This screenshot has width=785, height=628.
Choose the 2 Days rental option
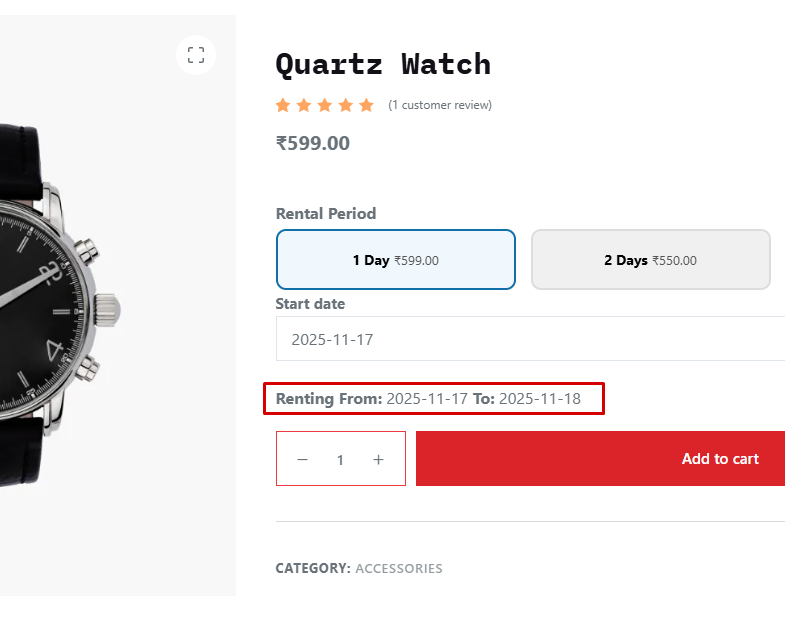pyautogui.click(x=650, y=260)
